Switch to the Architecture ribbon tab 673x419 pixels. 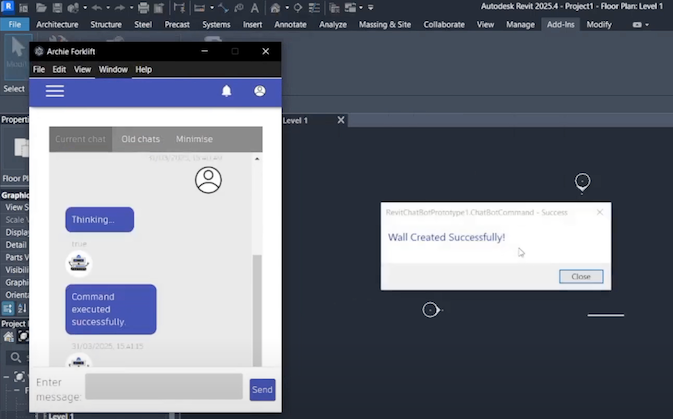tap(57, 24)
